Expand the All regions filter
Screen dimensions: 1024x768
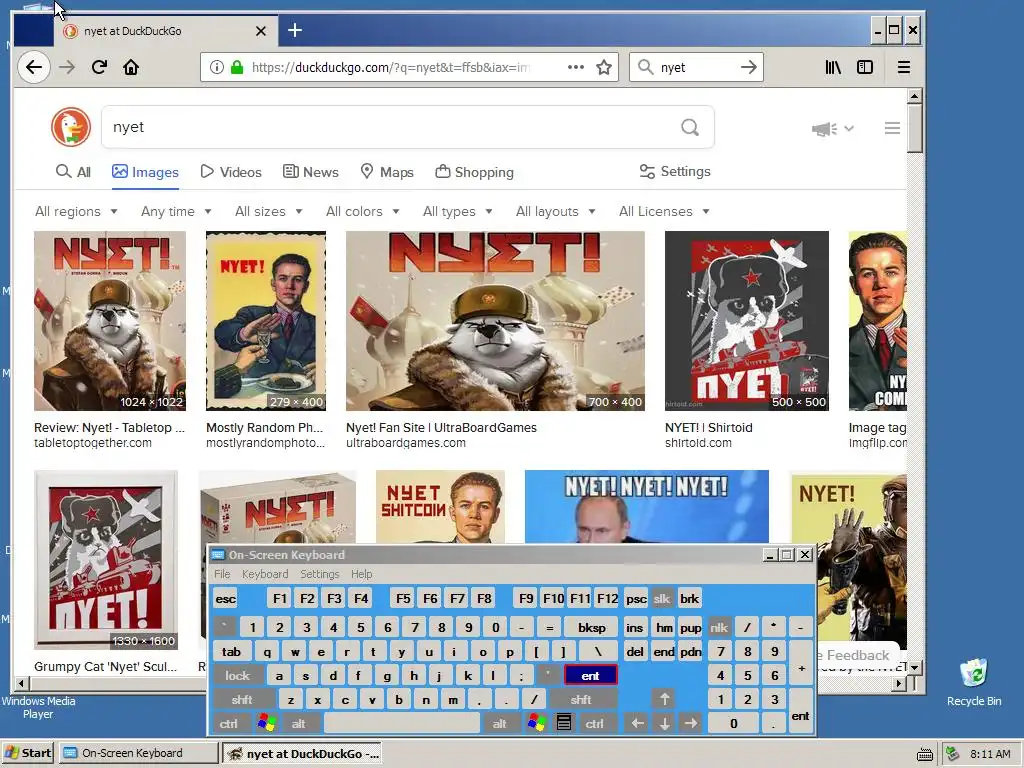click(76, 212)
